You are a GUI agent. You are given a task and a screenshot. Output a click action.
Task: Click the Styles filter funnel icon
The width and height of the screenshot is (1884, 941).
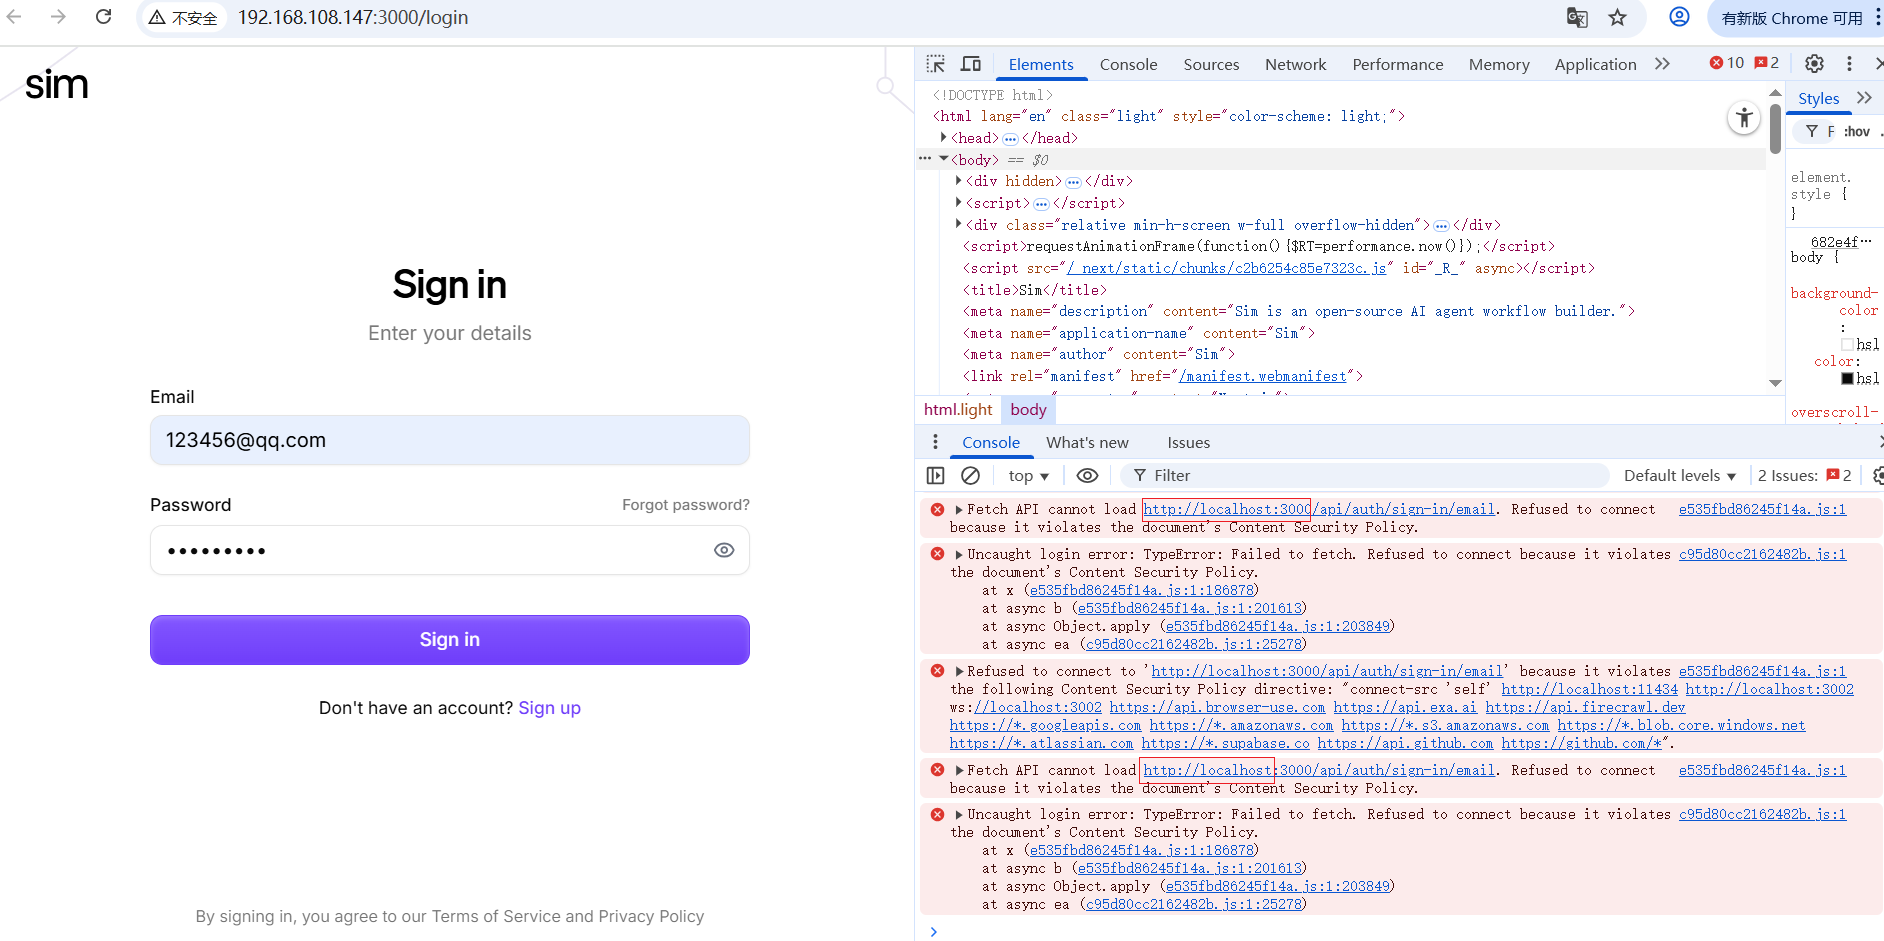click(1812, 131)
